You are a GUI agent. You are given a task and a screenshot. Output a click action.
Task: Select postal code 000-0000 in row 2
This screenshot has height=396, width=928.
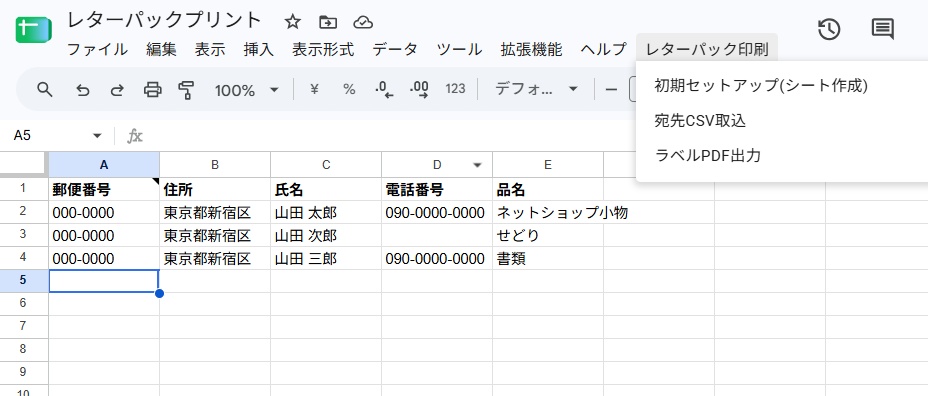pos(104,212)
